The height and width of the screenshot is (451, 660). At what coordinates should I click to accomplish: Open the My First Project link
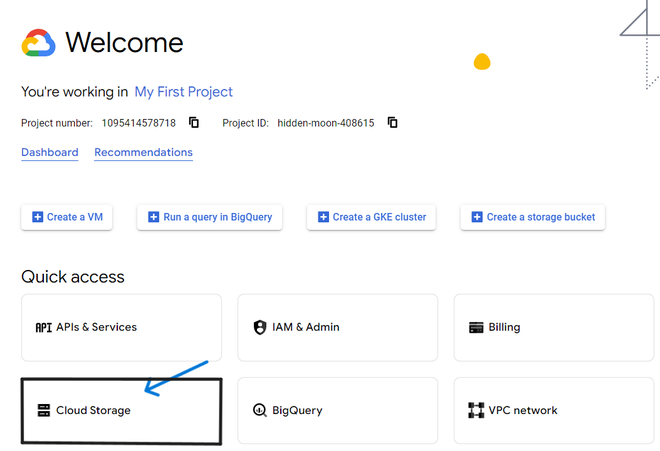tap(184, 92)
